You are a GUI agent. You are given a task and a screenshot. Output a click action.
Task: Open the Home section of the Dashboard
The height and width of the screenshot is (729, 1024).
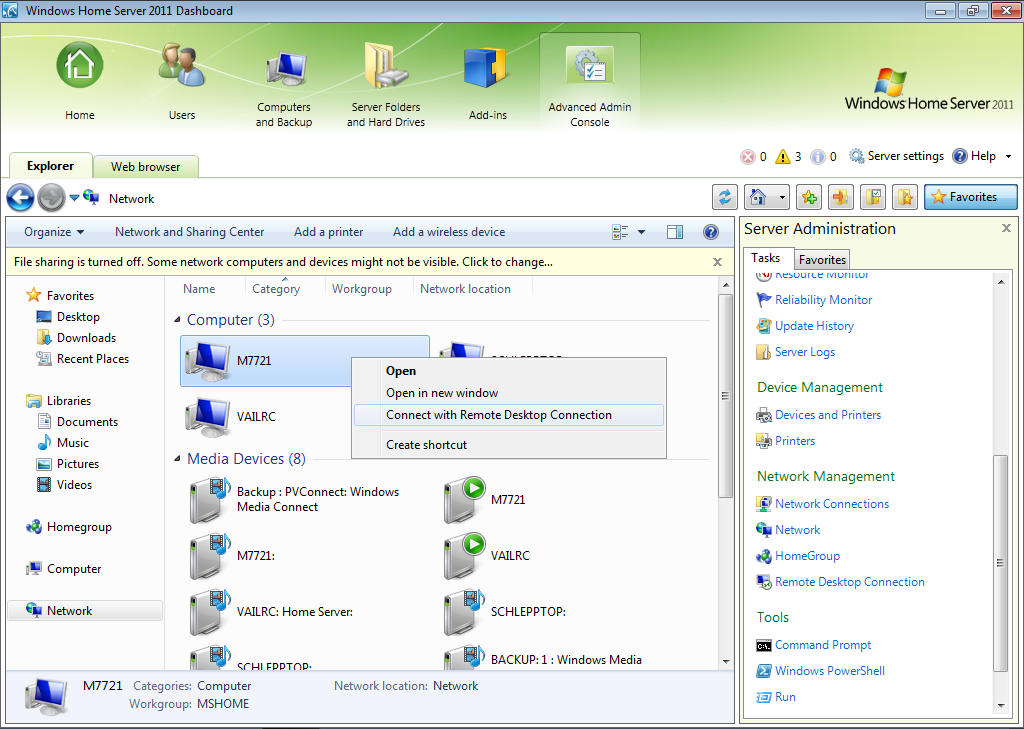click(80, 82)
